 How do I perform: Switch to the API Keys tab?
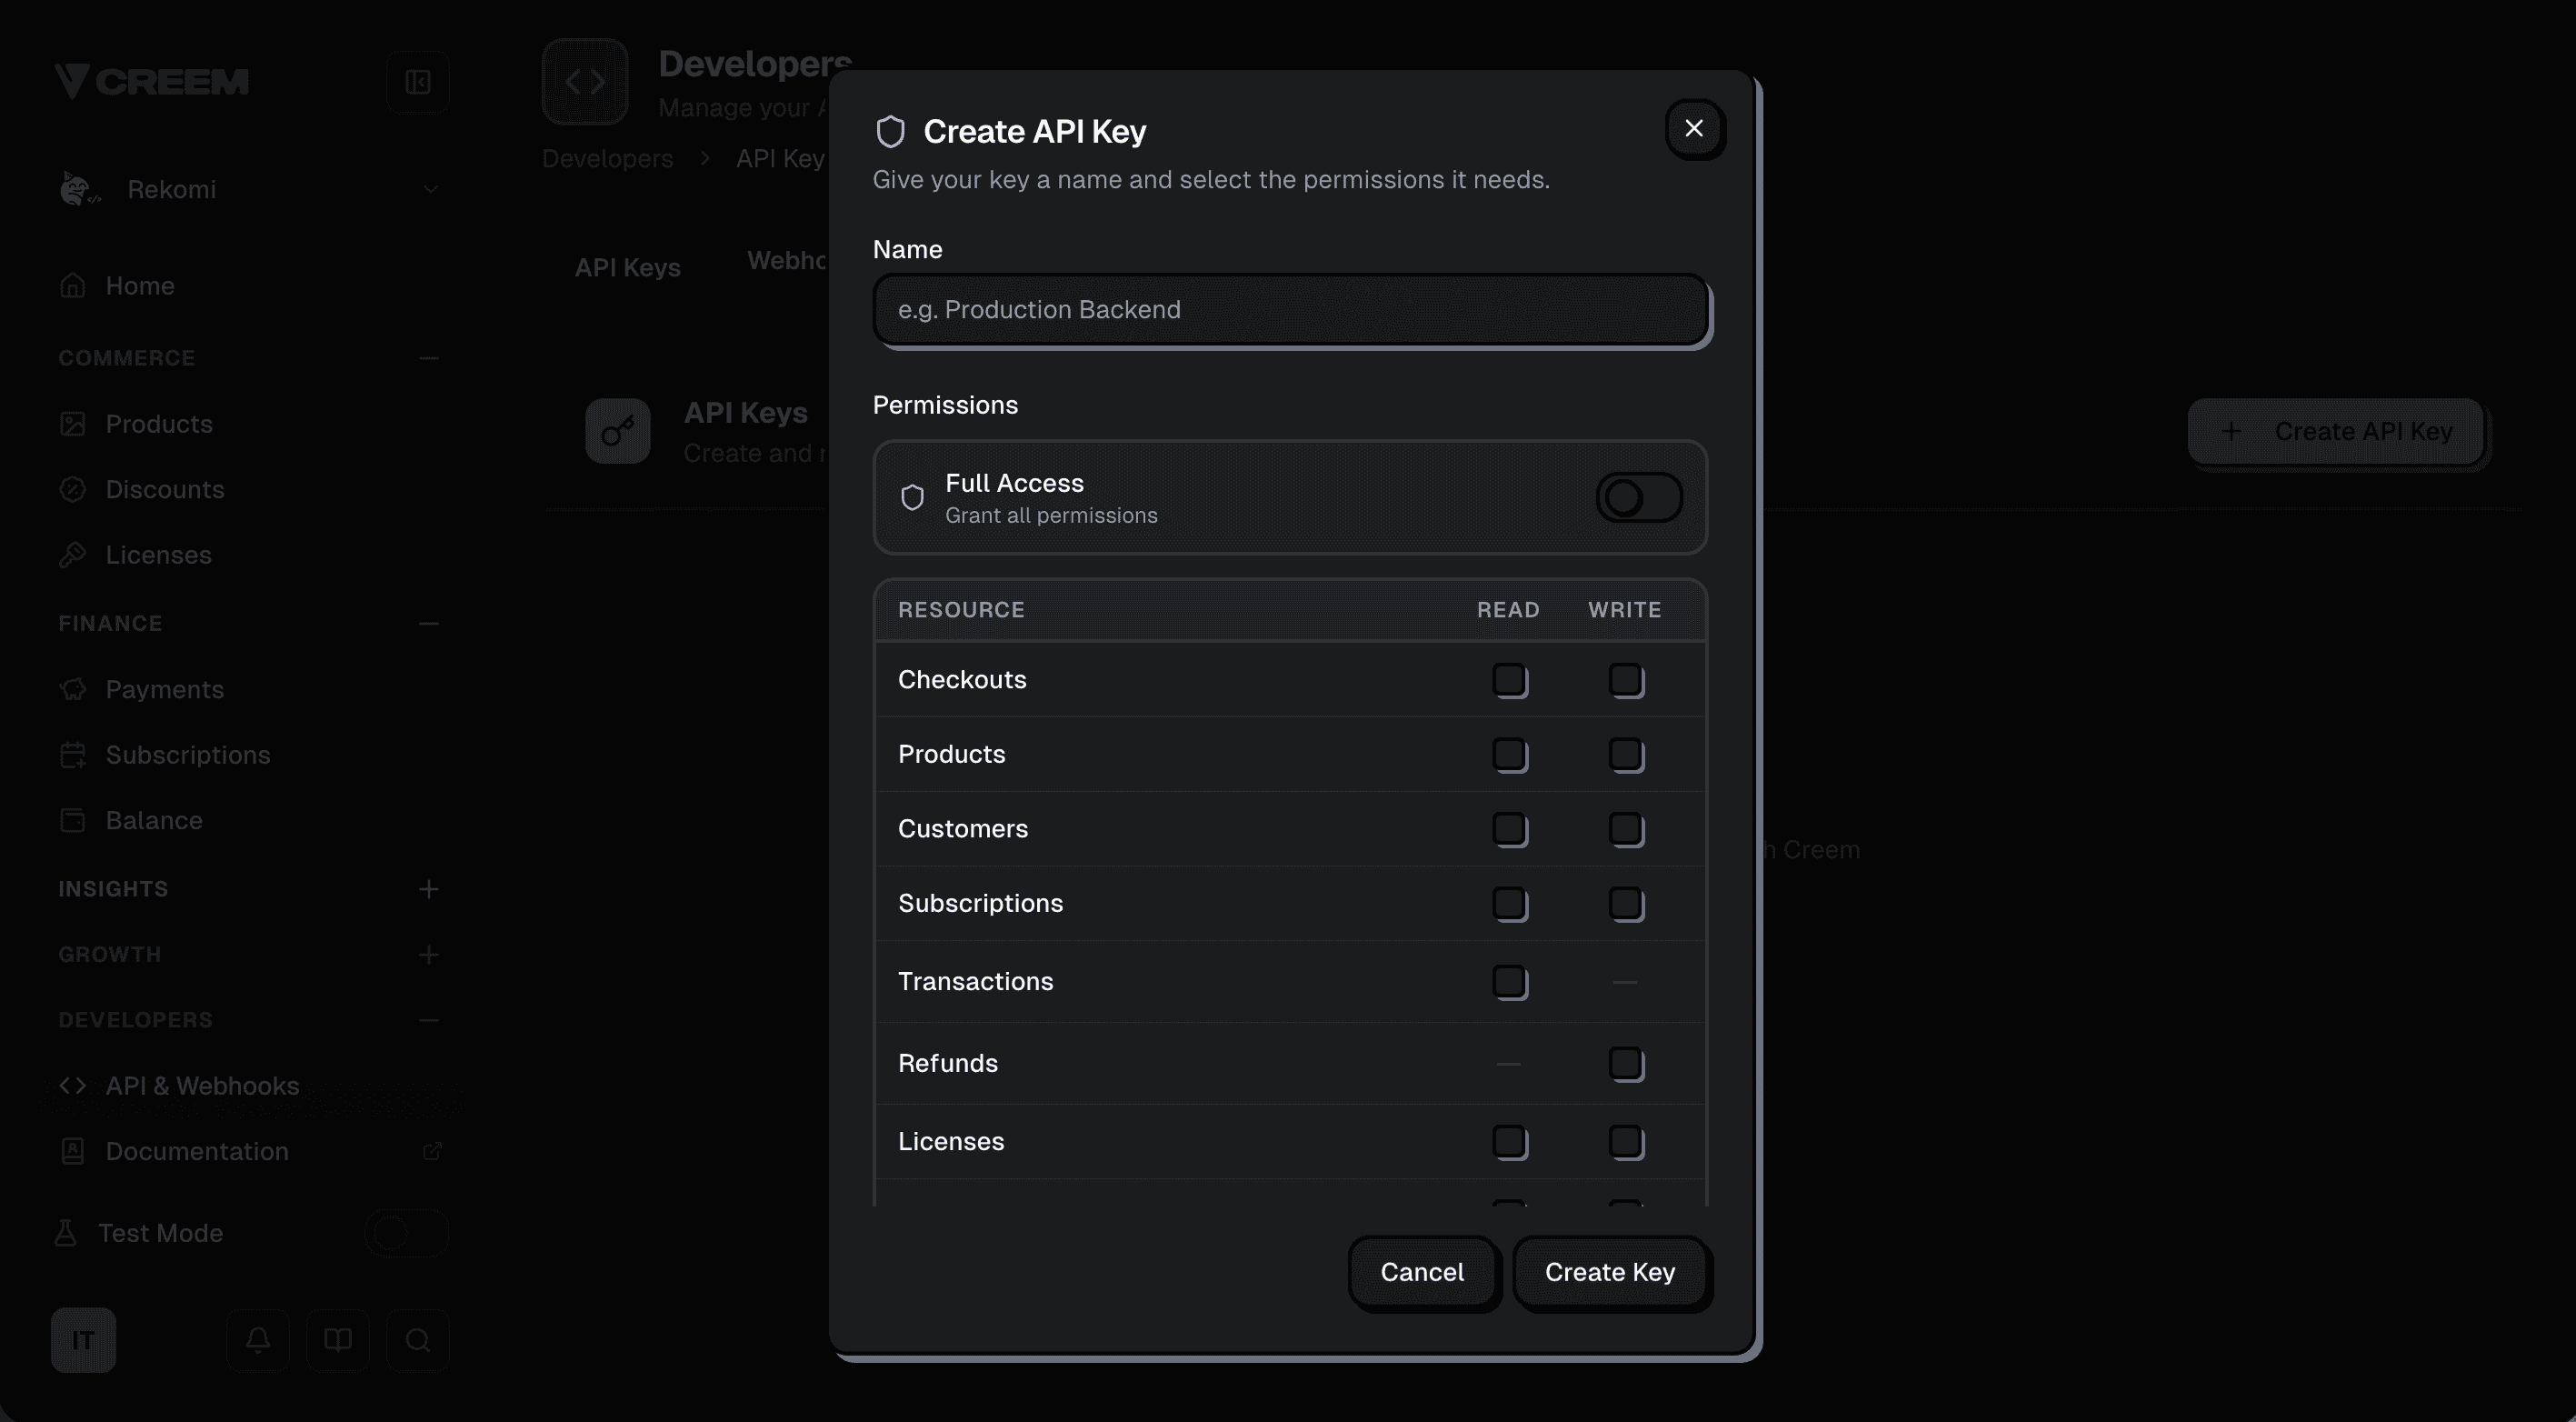tap(628, 268)
